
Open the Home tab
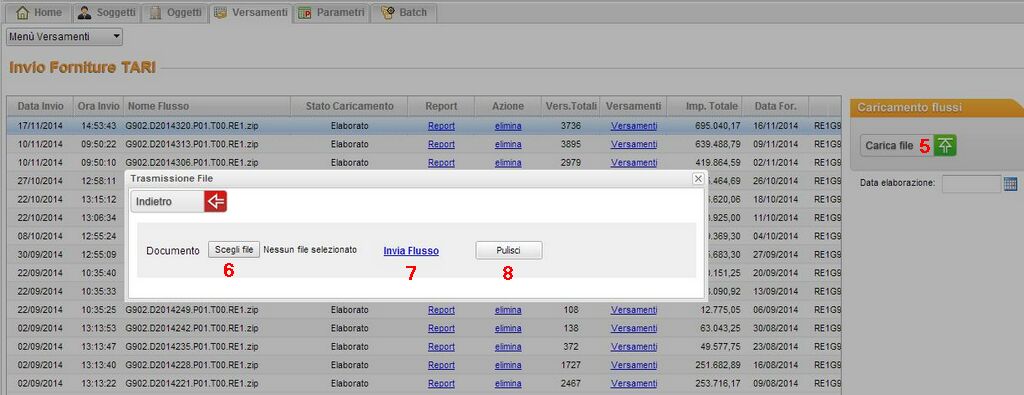pos(39,12)
